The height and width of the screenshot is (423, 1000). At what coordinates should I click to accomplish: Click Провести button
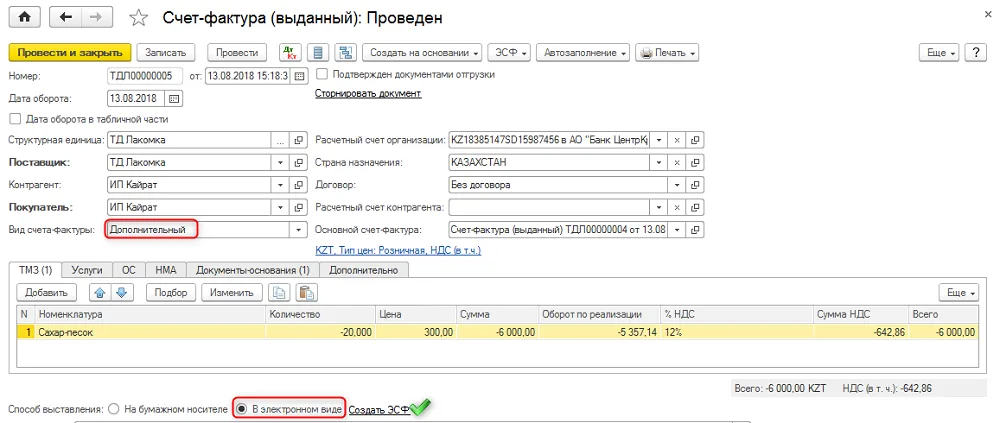coord(237,53)
